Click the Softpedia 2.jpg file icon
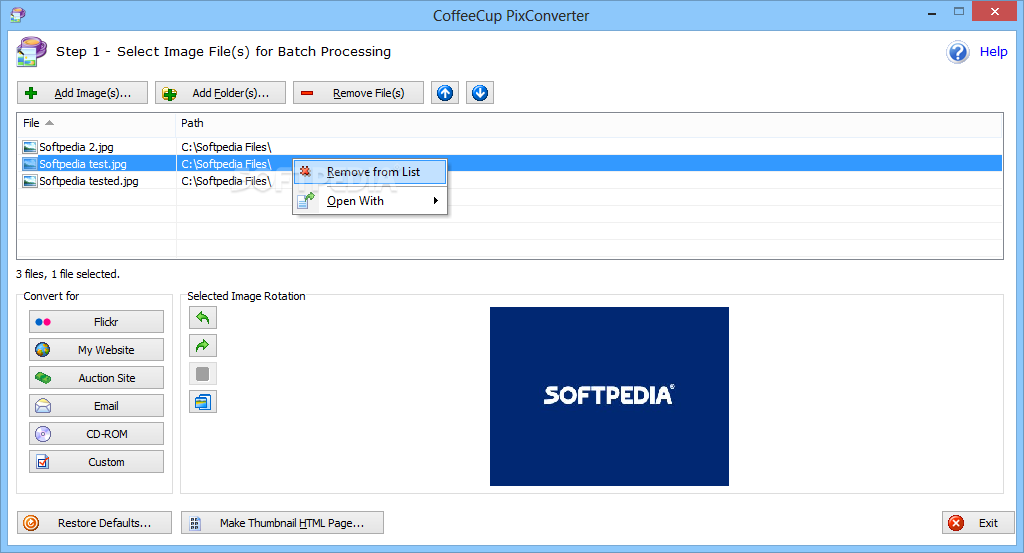This screenshot has width=1024, height=553. point(29,147)
